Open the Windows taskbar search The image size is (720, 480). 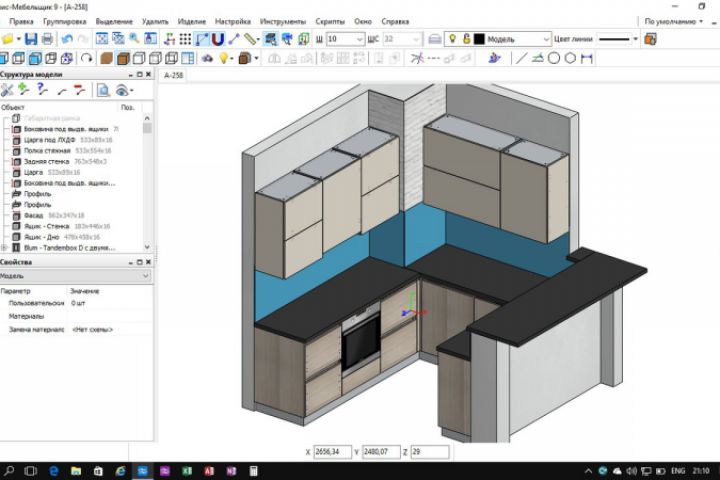[x=9, y=471]
